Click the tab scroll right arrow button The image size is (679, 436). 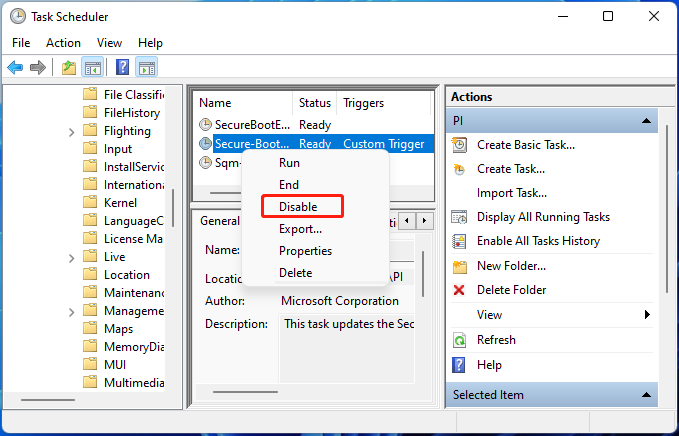(x=427, y=220)
